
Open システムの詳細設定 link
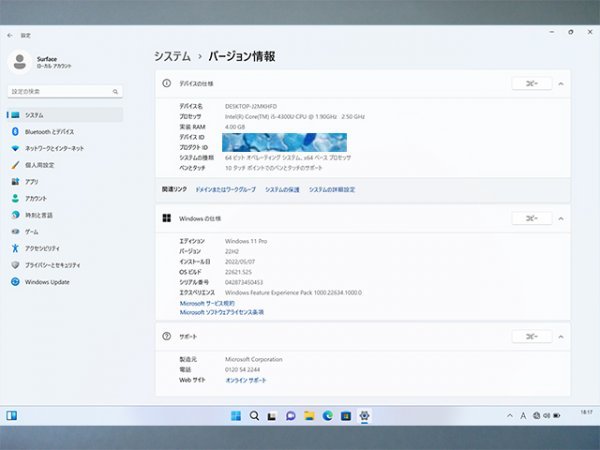click(x=332, y=189)
